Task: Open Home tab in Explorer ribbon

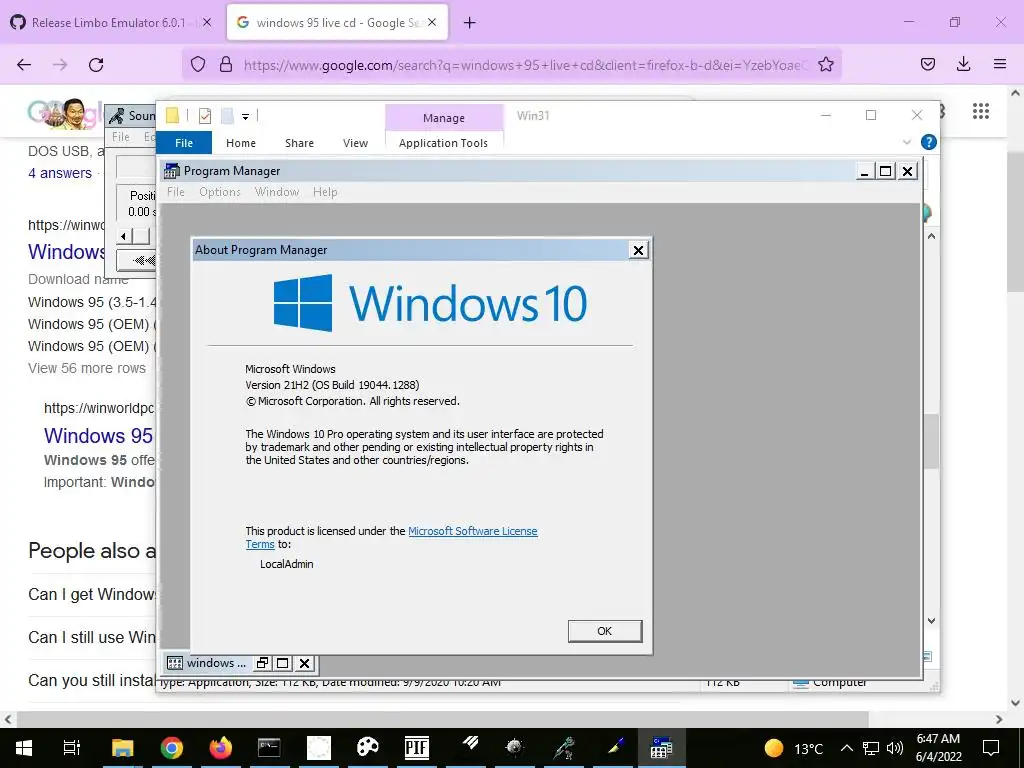Action: (241, 143)
